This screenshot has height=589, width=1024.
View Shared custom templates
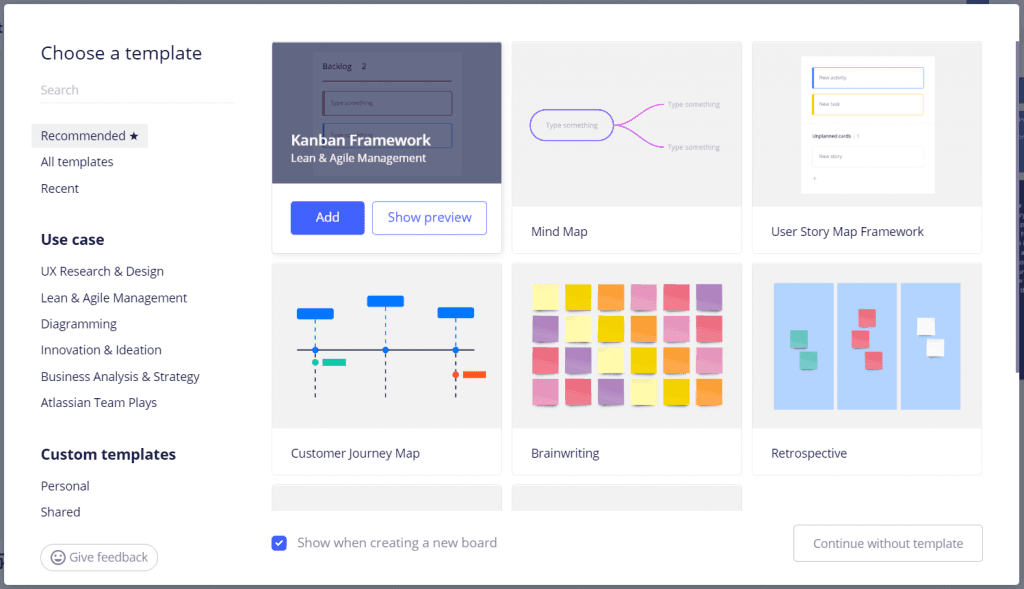[x=60, y=511]
